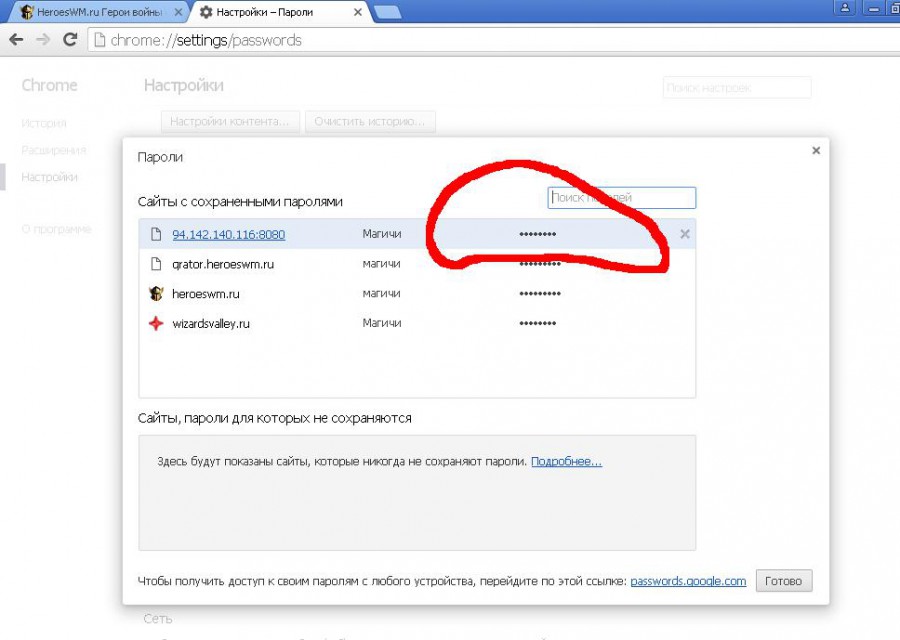Remove saved password for 94.142.140.116:8080
Screen dimensions: 900x640
(x=685, y=234)
